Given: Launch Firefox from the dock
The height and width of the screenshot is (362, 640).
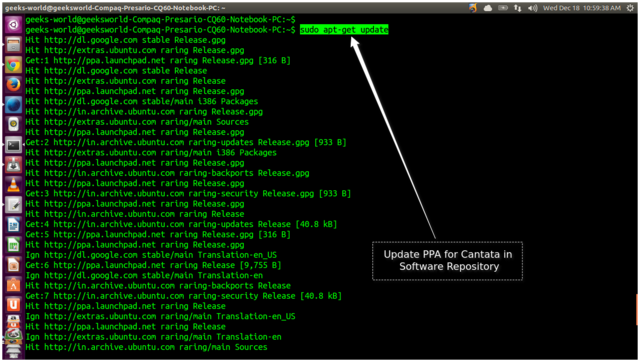Looking at the screenshot, I should pos(13,85).
